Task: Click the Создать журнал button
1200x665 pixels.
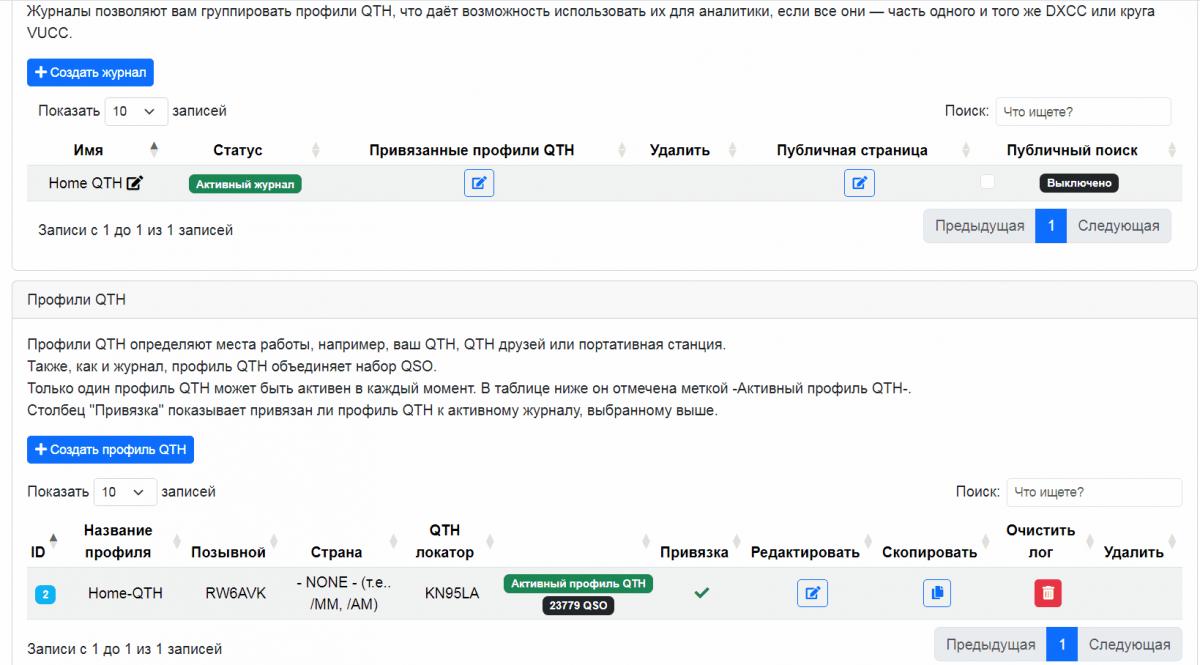Action: (x=90, y=72)
